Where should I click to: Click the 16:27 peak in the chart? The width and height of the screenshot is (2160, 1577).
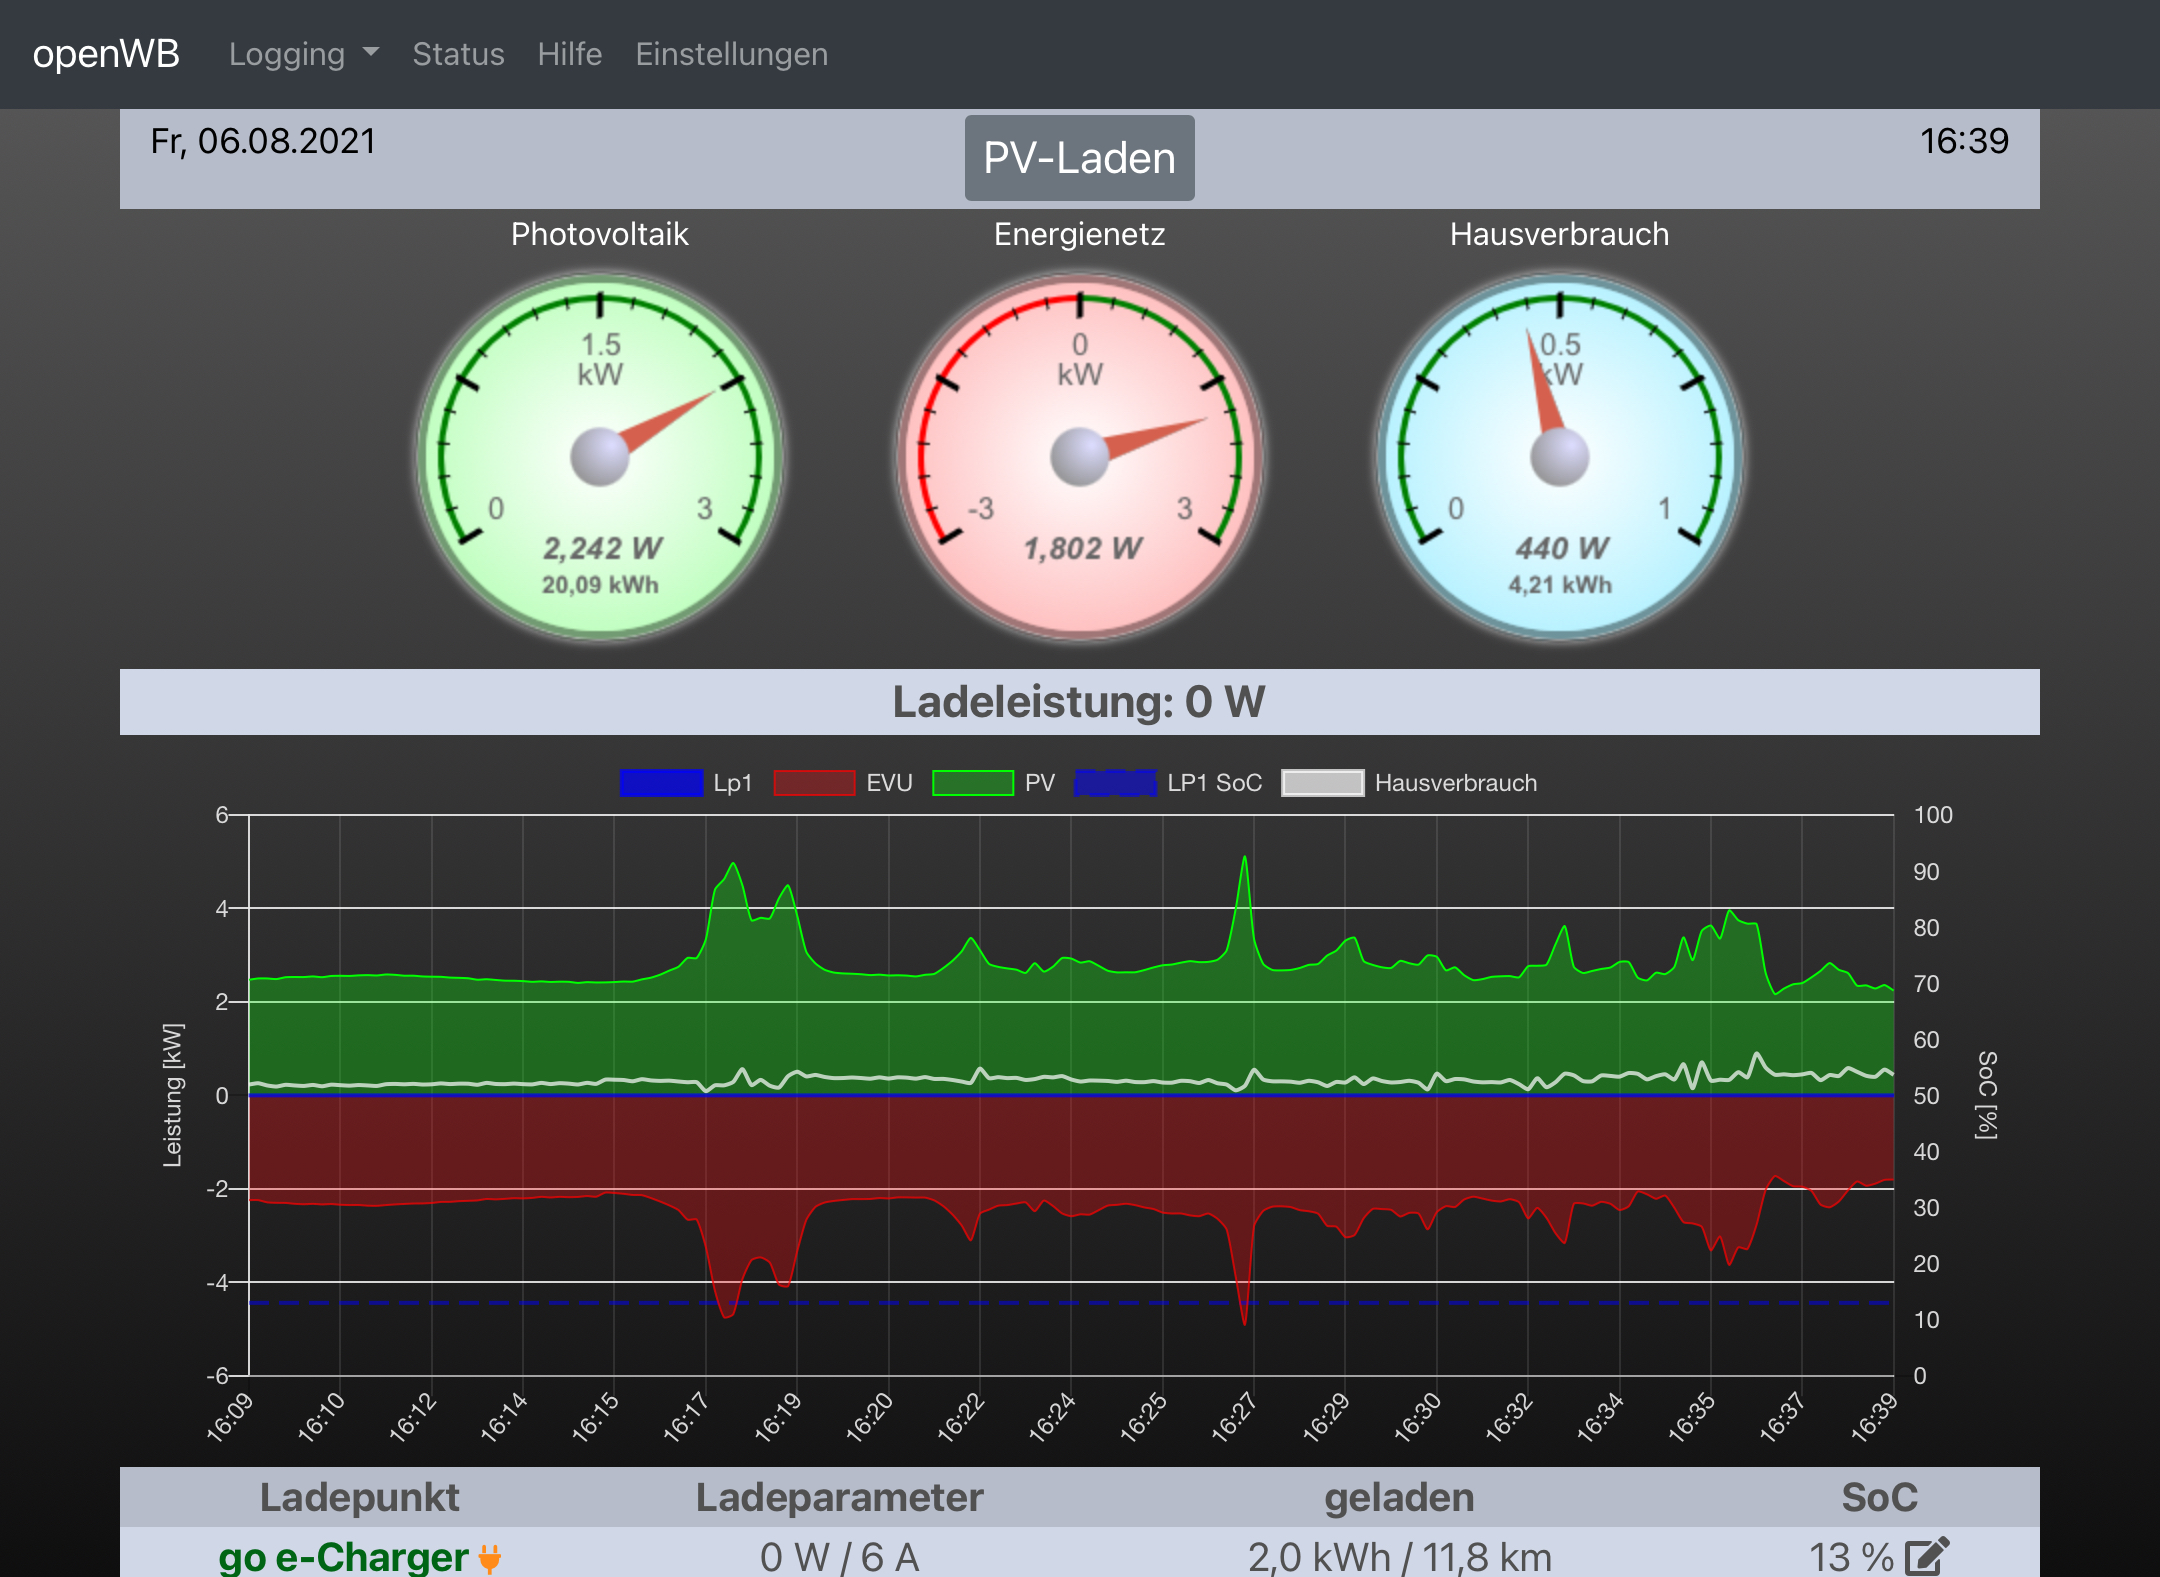1244,860
